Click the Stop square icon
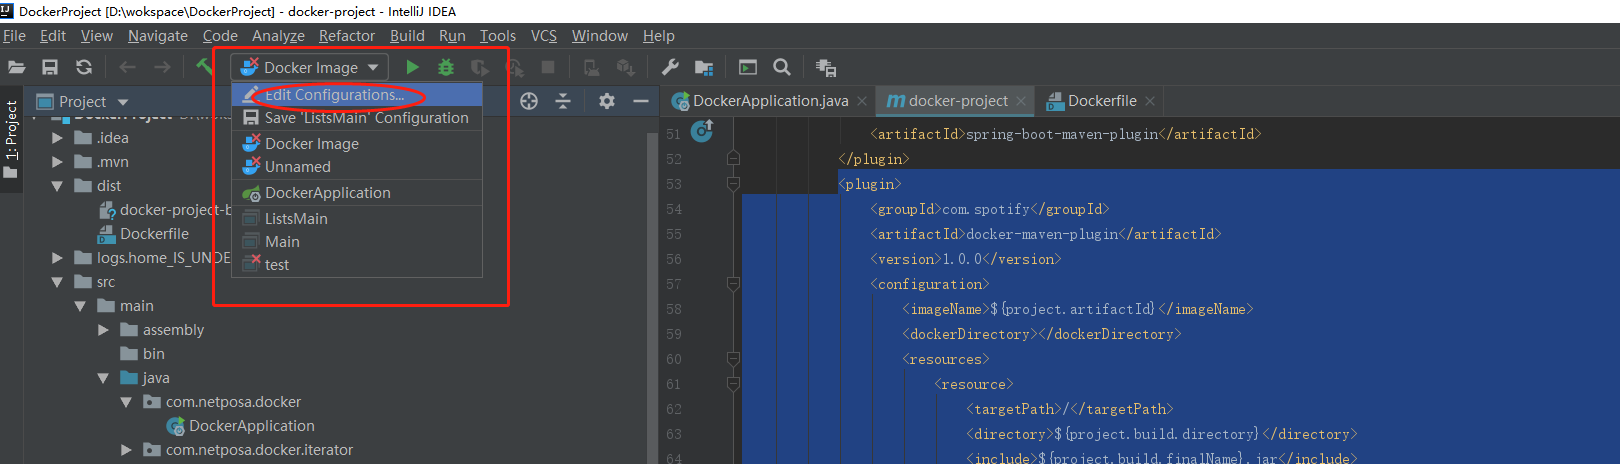This screenshot has width=1620, height=464. pos(548,67)
